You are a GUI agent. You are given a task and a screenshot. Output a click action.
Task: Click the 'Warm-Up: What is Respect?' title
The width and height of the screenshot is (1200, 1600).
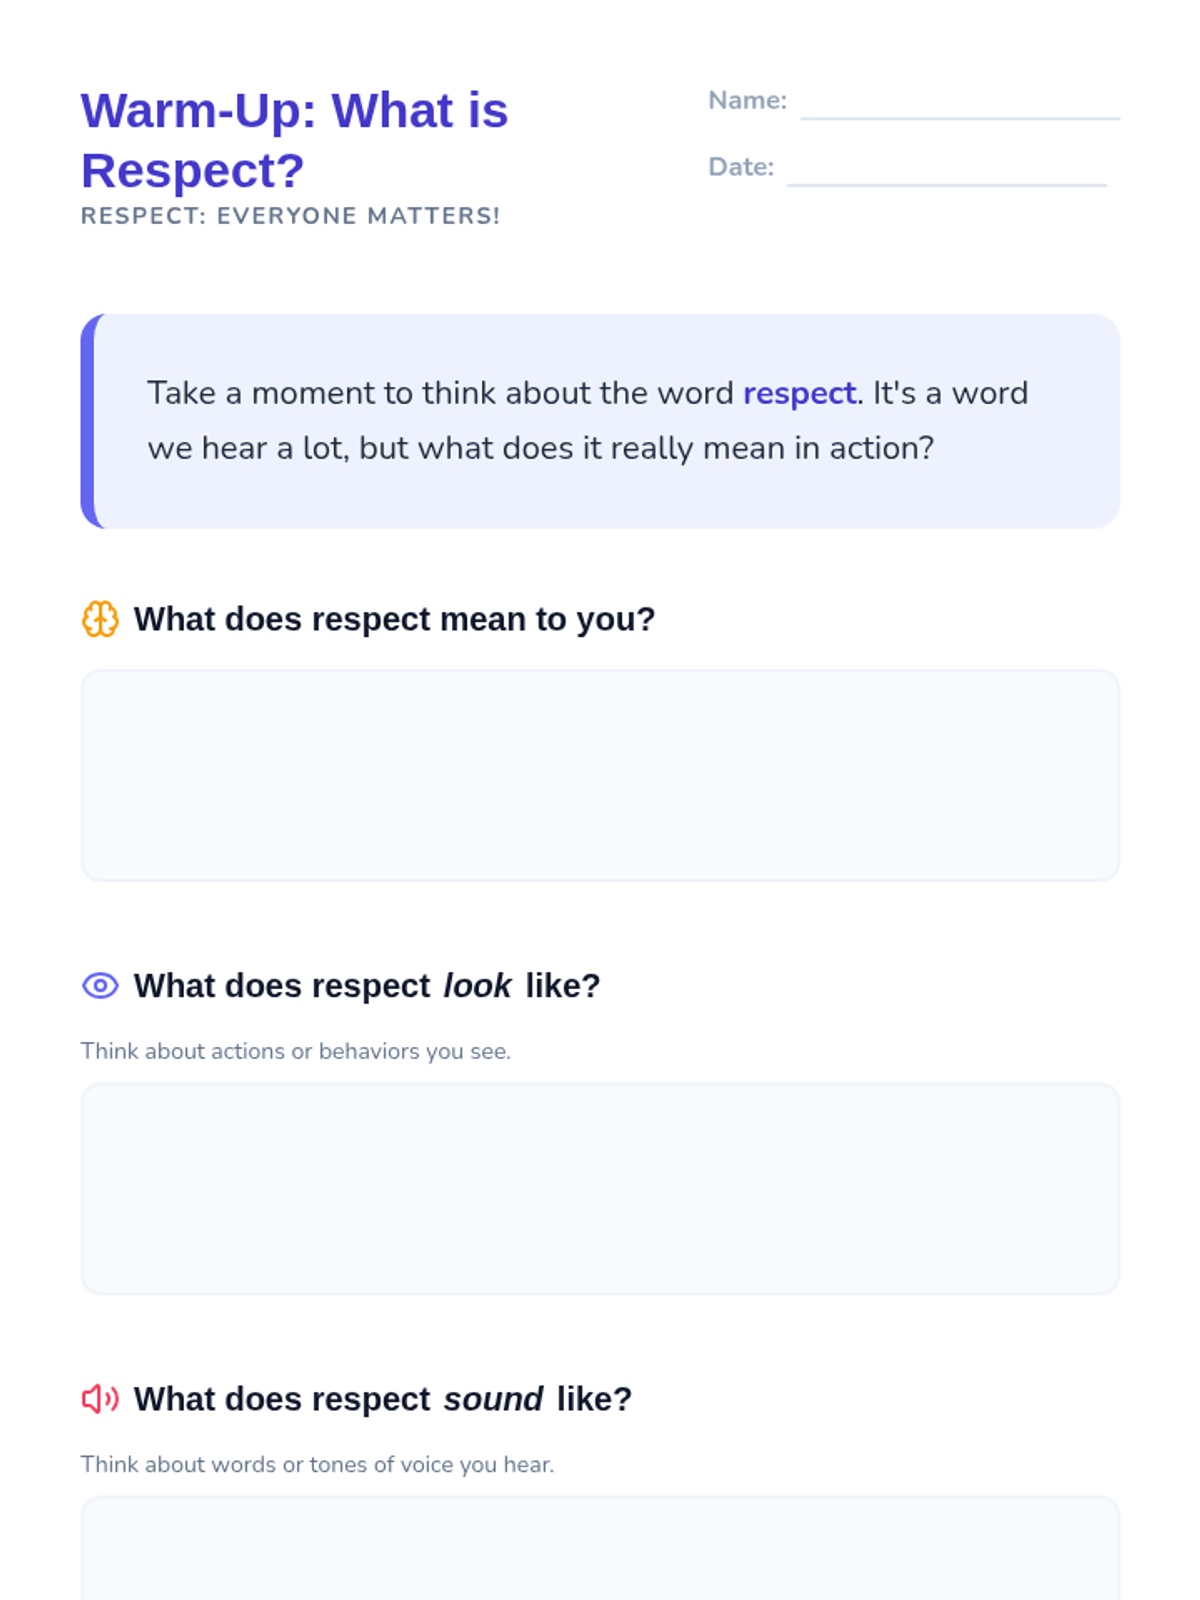point(294,140)
